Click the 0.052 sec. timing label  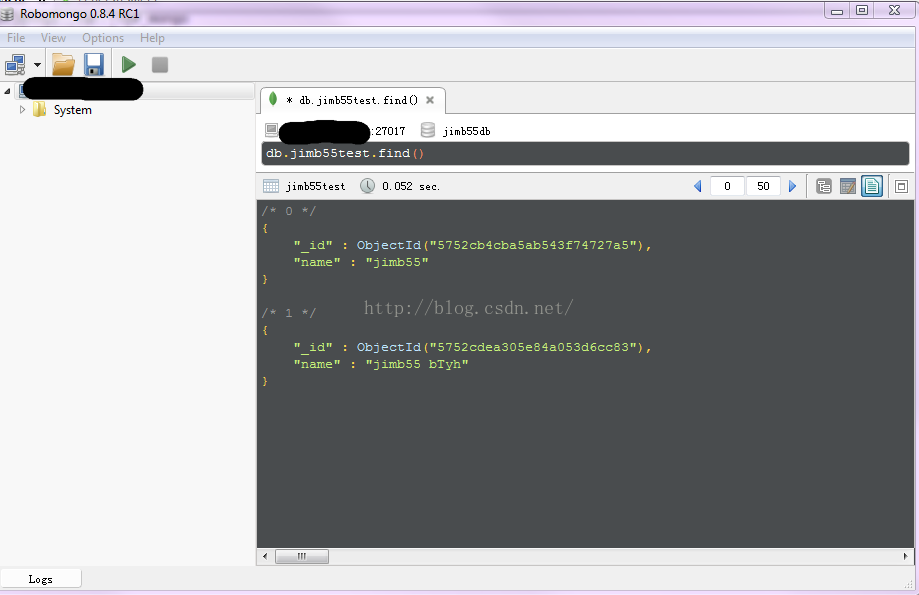click(411, 186)
